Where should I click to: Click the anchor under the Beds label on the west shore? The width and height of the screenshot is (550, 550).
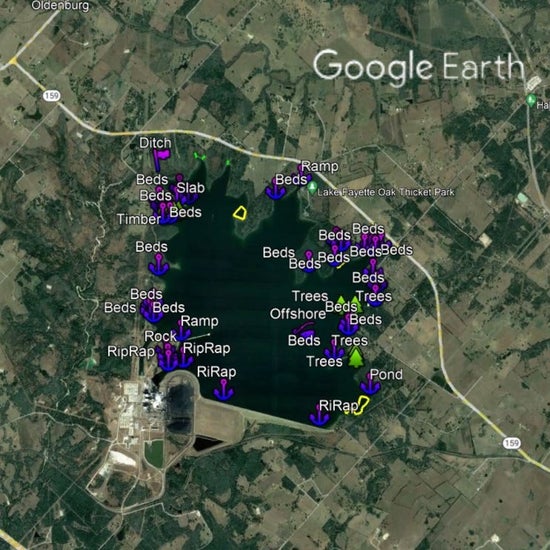159,264
